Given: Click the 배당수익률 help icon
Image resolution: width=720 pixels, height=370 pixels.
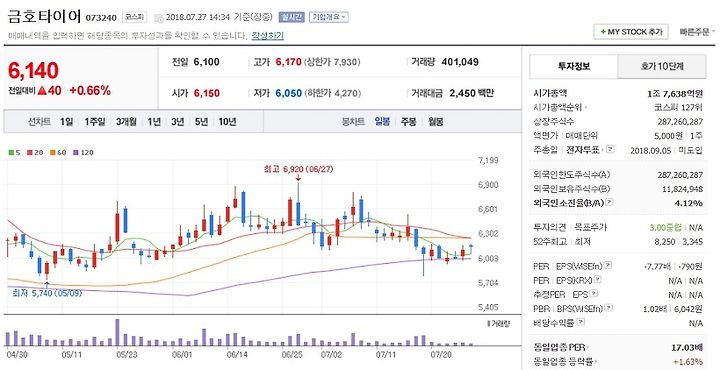Looking at the screenshot, I should point(581,322).
